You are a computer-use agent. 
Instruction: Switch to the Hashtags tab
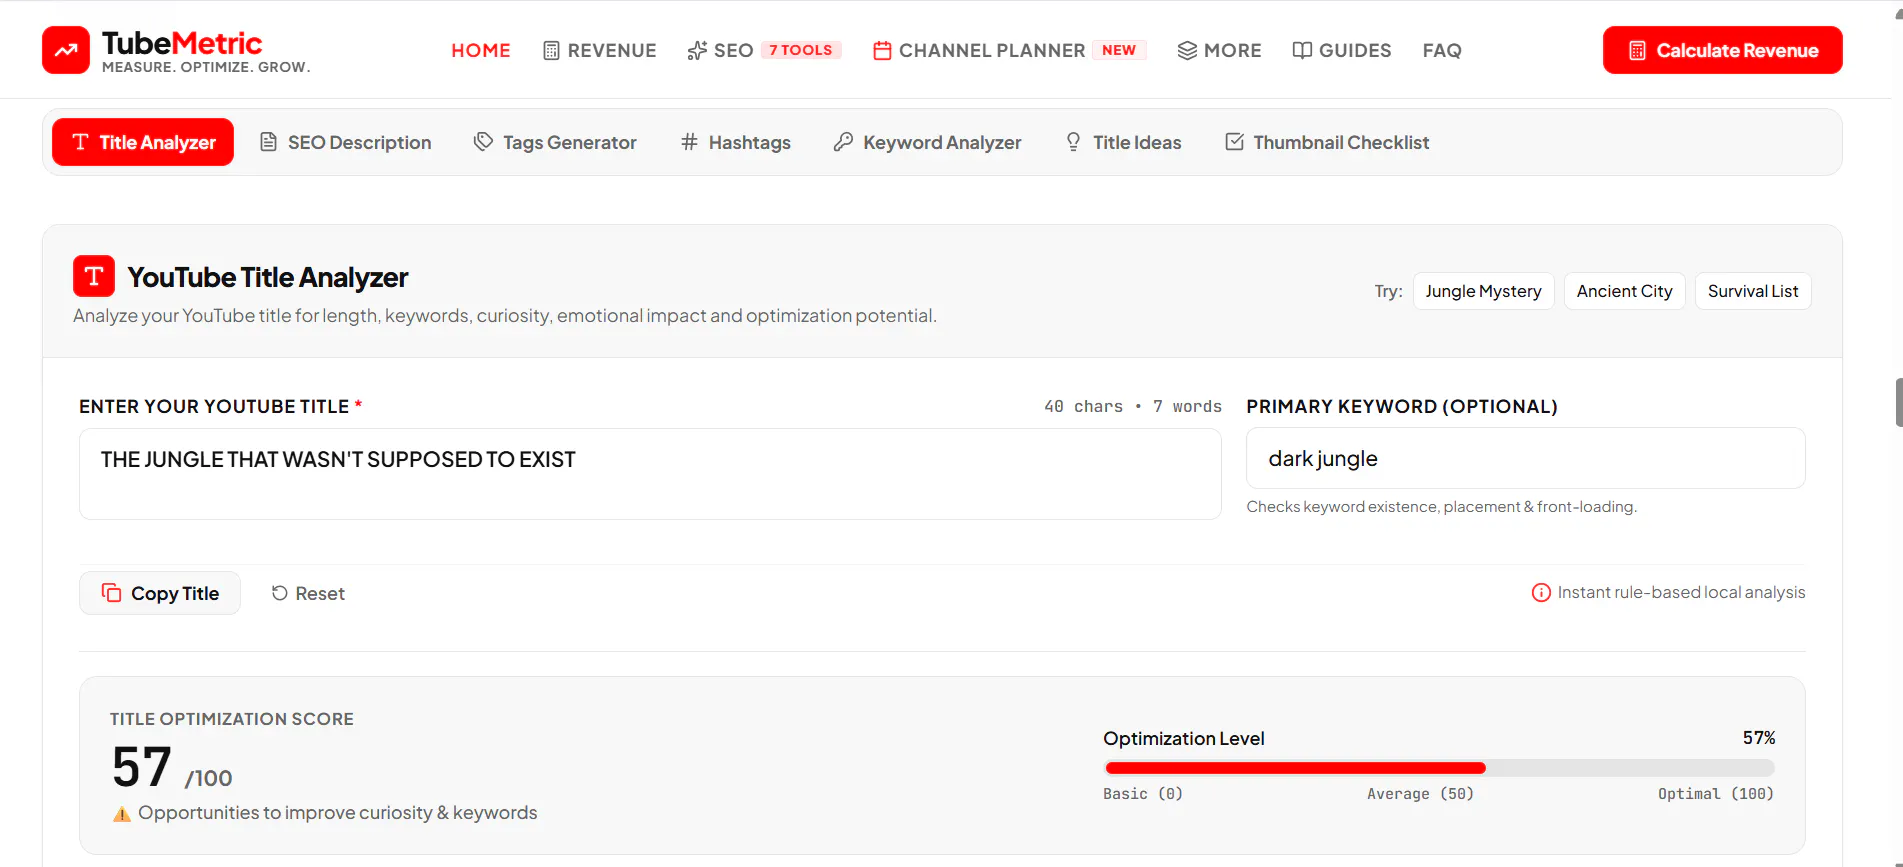point(735,142)
